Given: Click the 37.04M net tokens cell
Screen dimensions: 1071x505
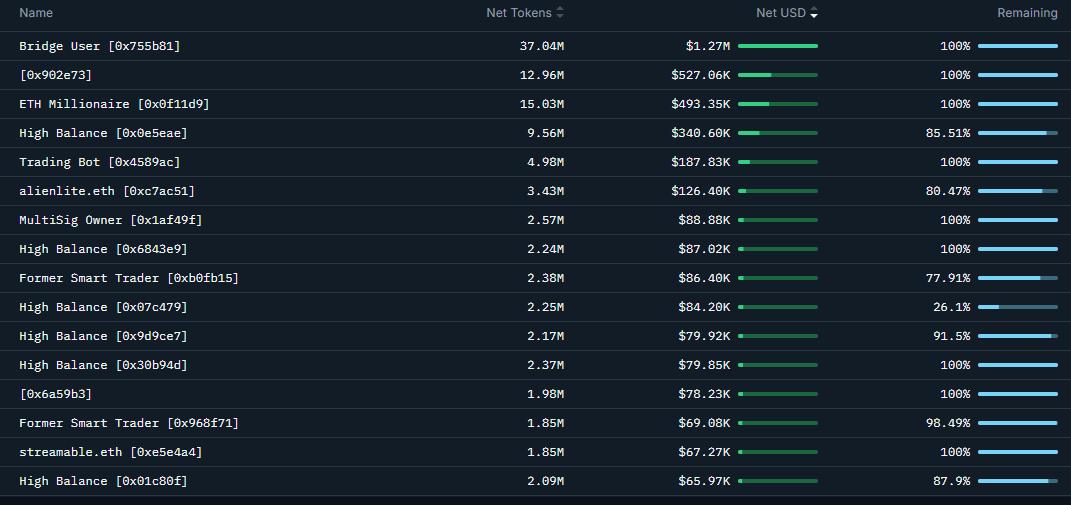Looking at the screenshot, I should click(x=541, y=46).
